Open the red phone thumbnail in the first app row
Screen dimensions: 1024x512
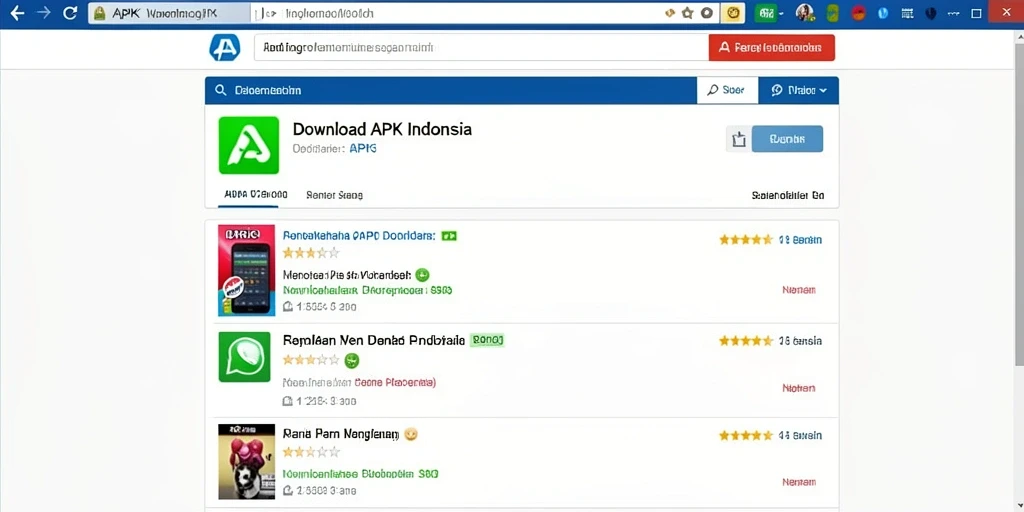tap(247, 270)
